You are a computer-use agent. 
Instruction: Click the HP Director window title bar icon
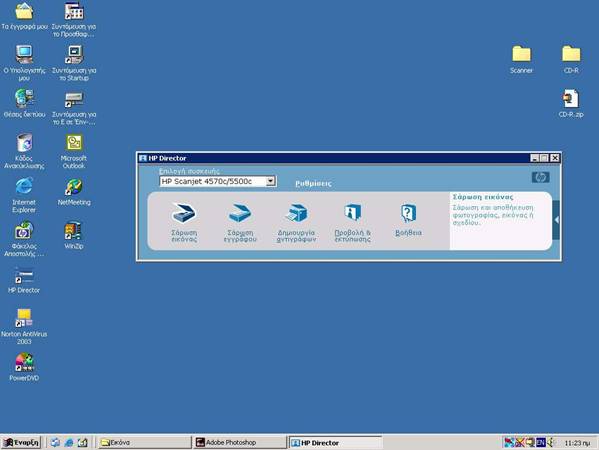coord(143,158)
